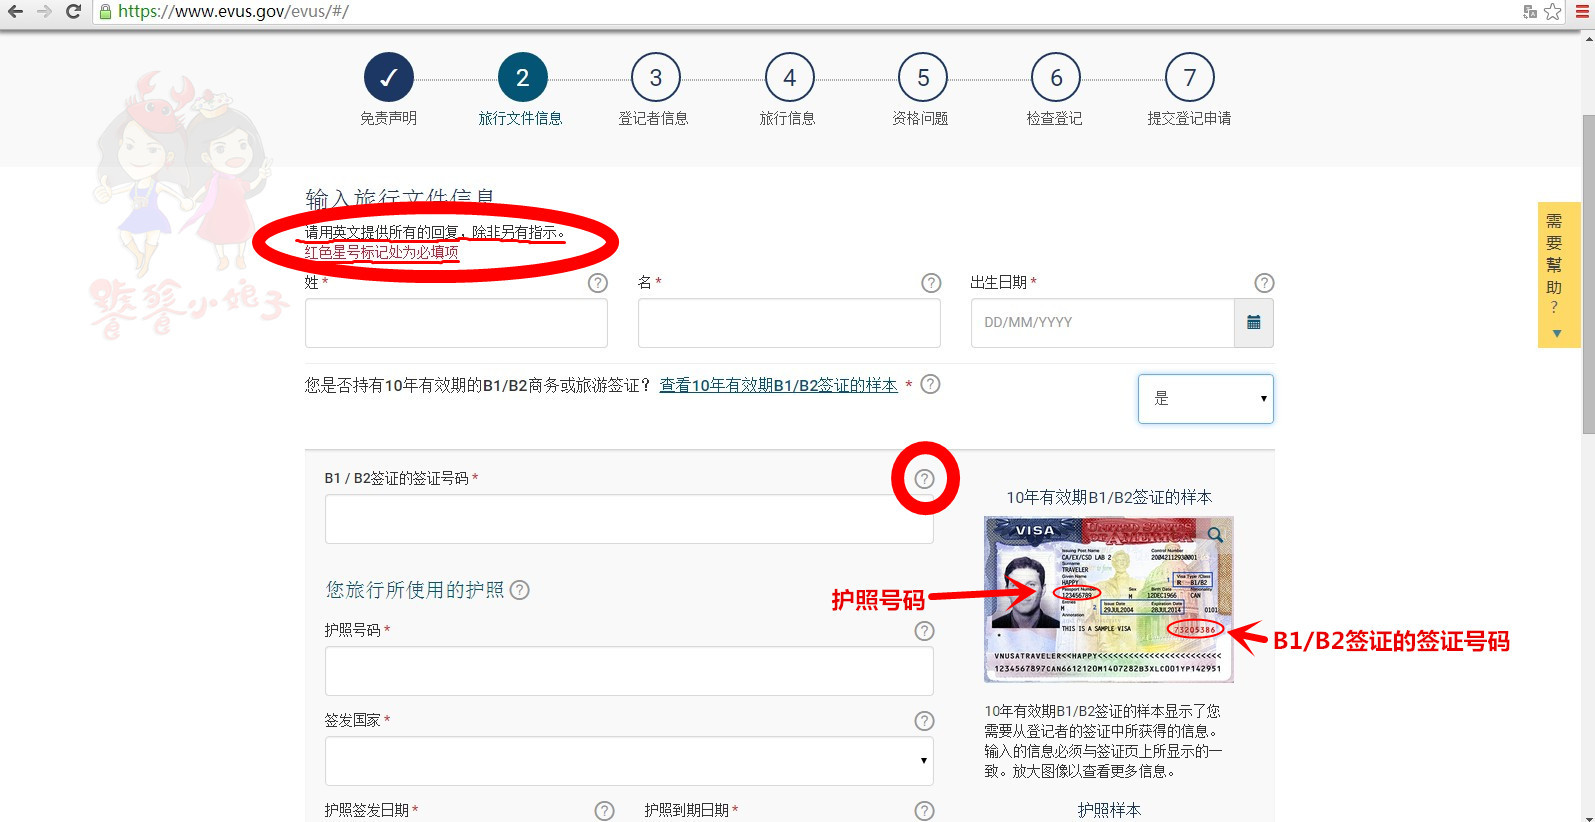Show help for 护照号码 field
1595x822 pixels.
click(925, 631)
